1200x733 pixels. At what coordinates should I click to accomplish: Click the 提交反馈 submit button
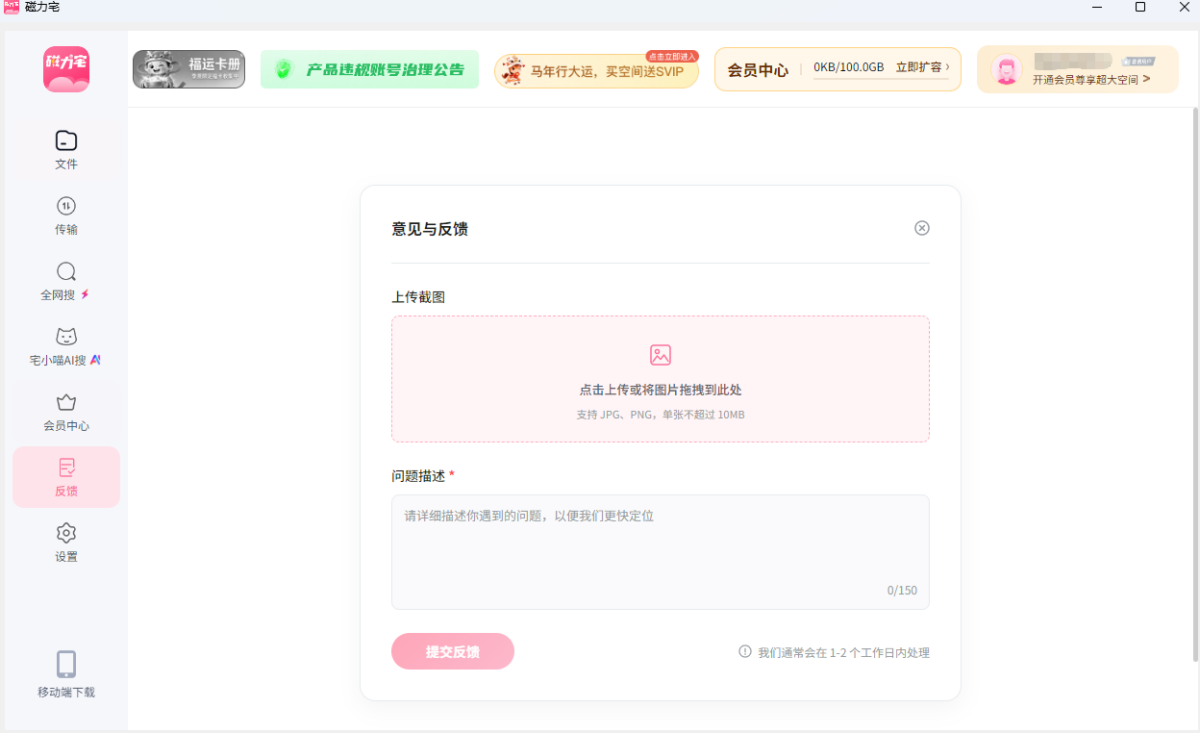[453, 651]
